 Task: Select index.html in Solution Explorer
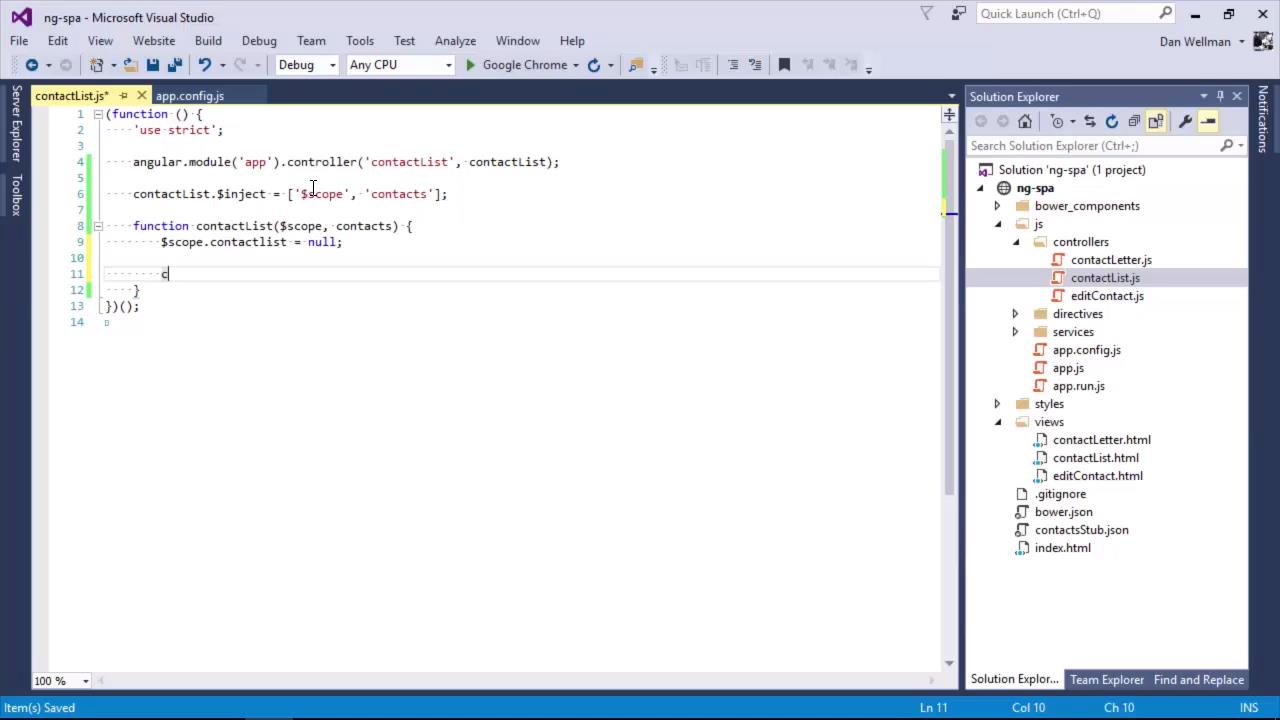pyautogui.click(x=1062, y=548)
